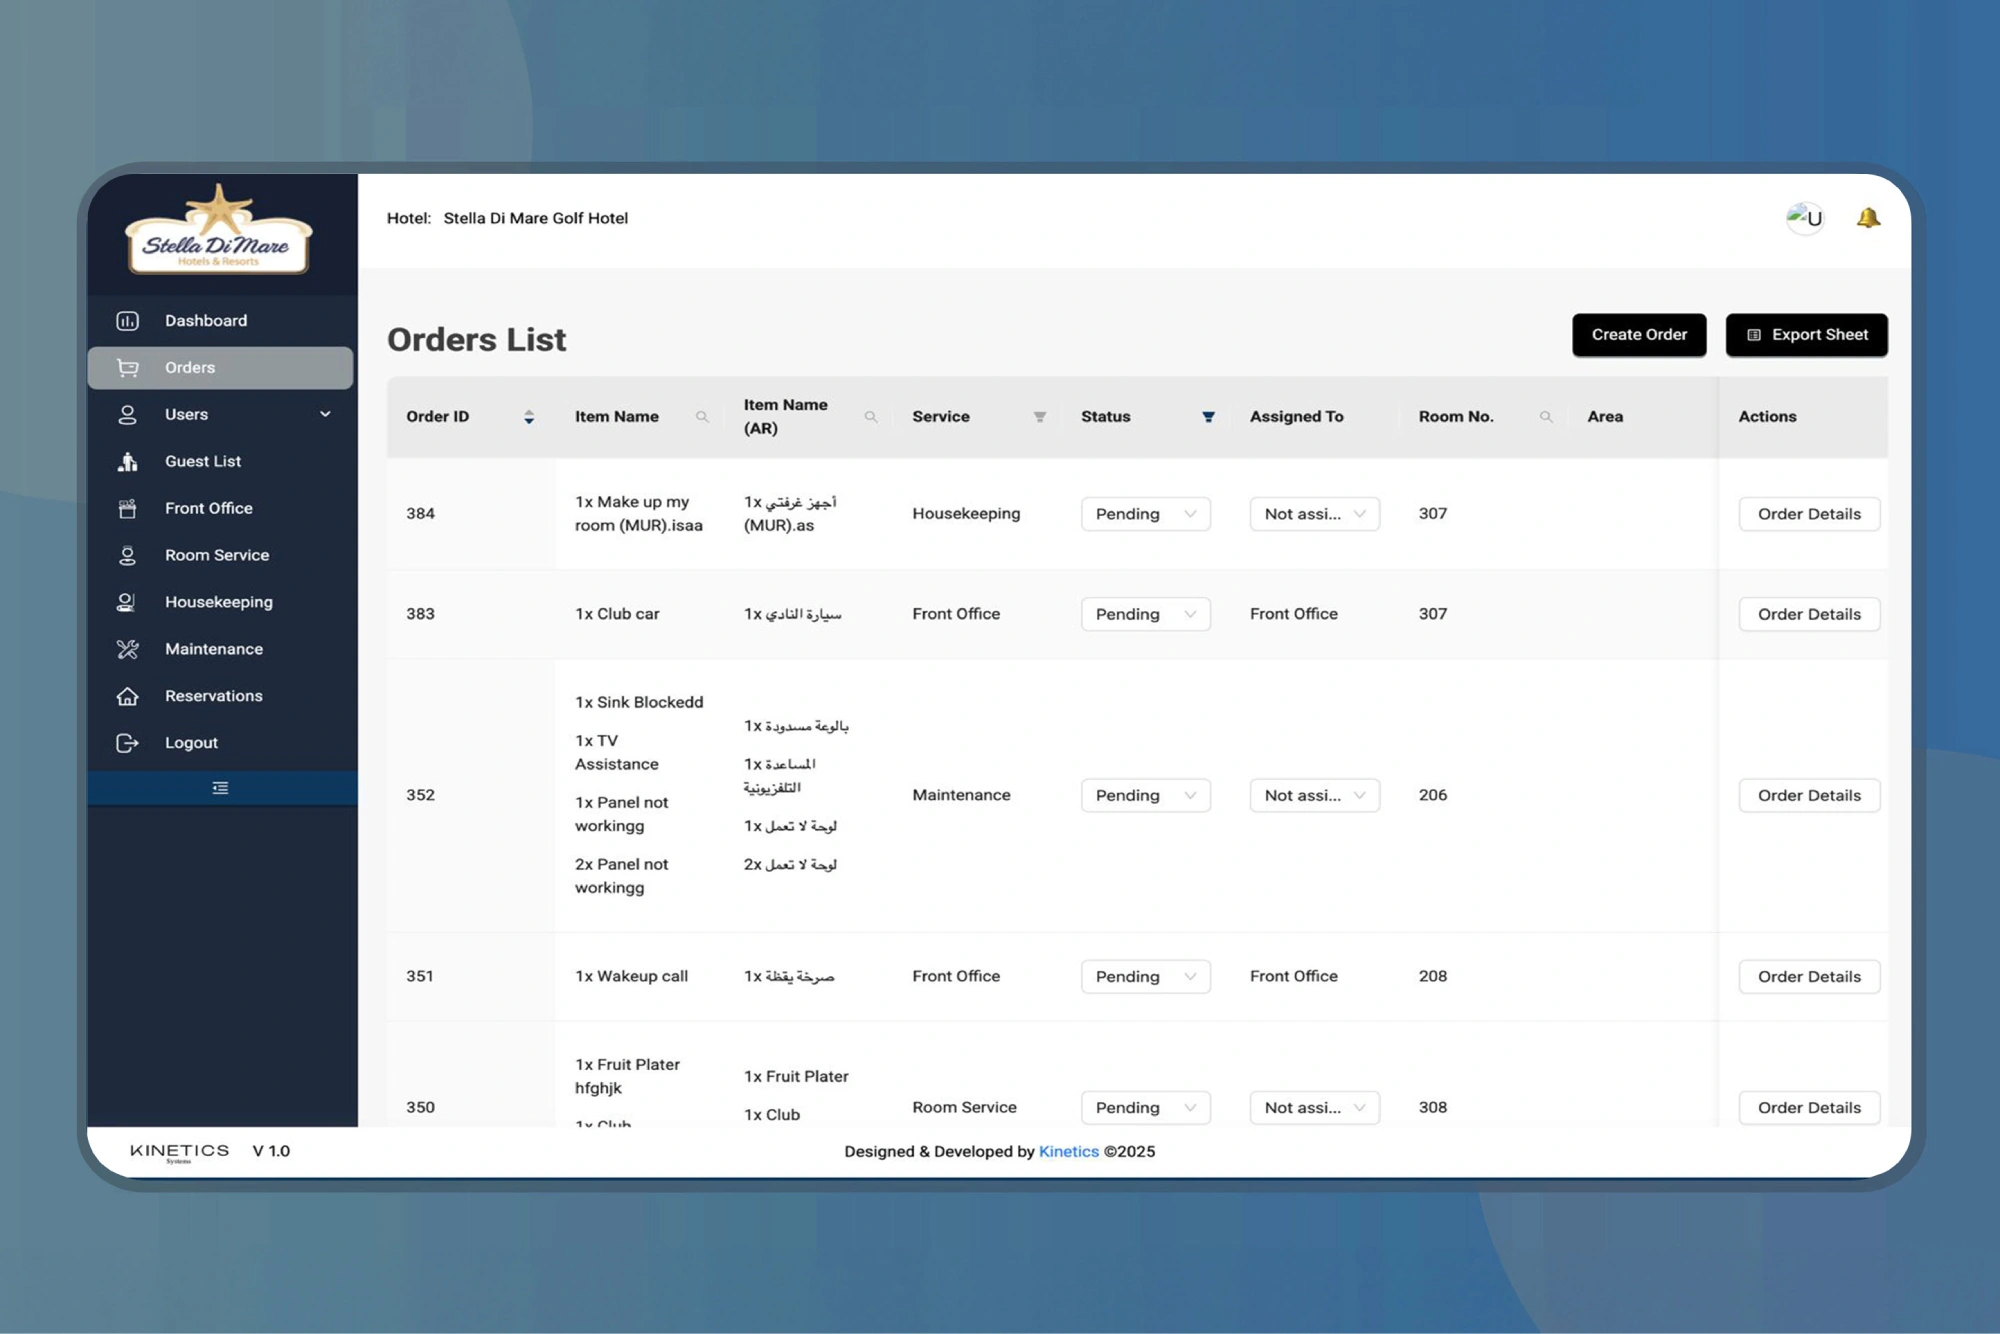Open the Housekeeping sidebar section
This screenshot has height=1334, width=2000.
218,602
